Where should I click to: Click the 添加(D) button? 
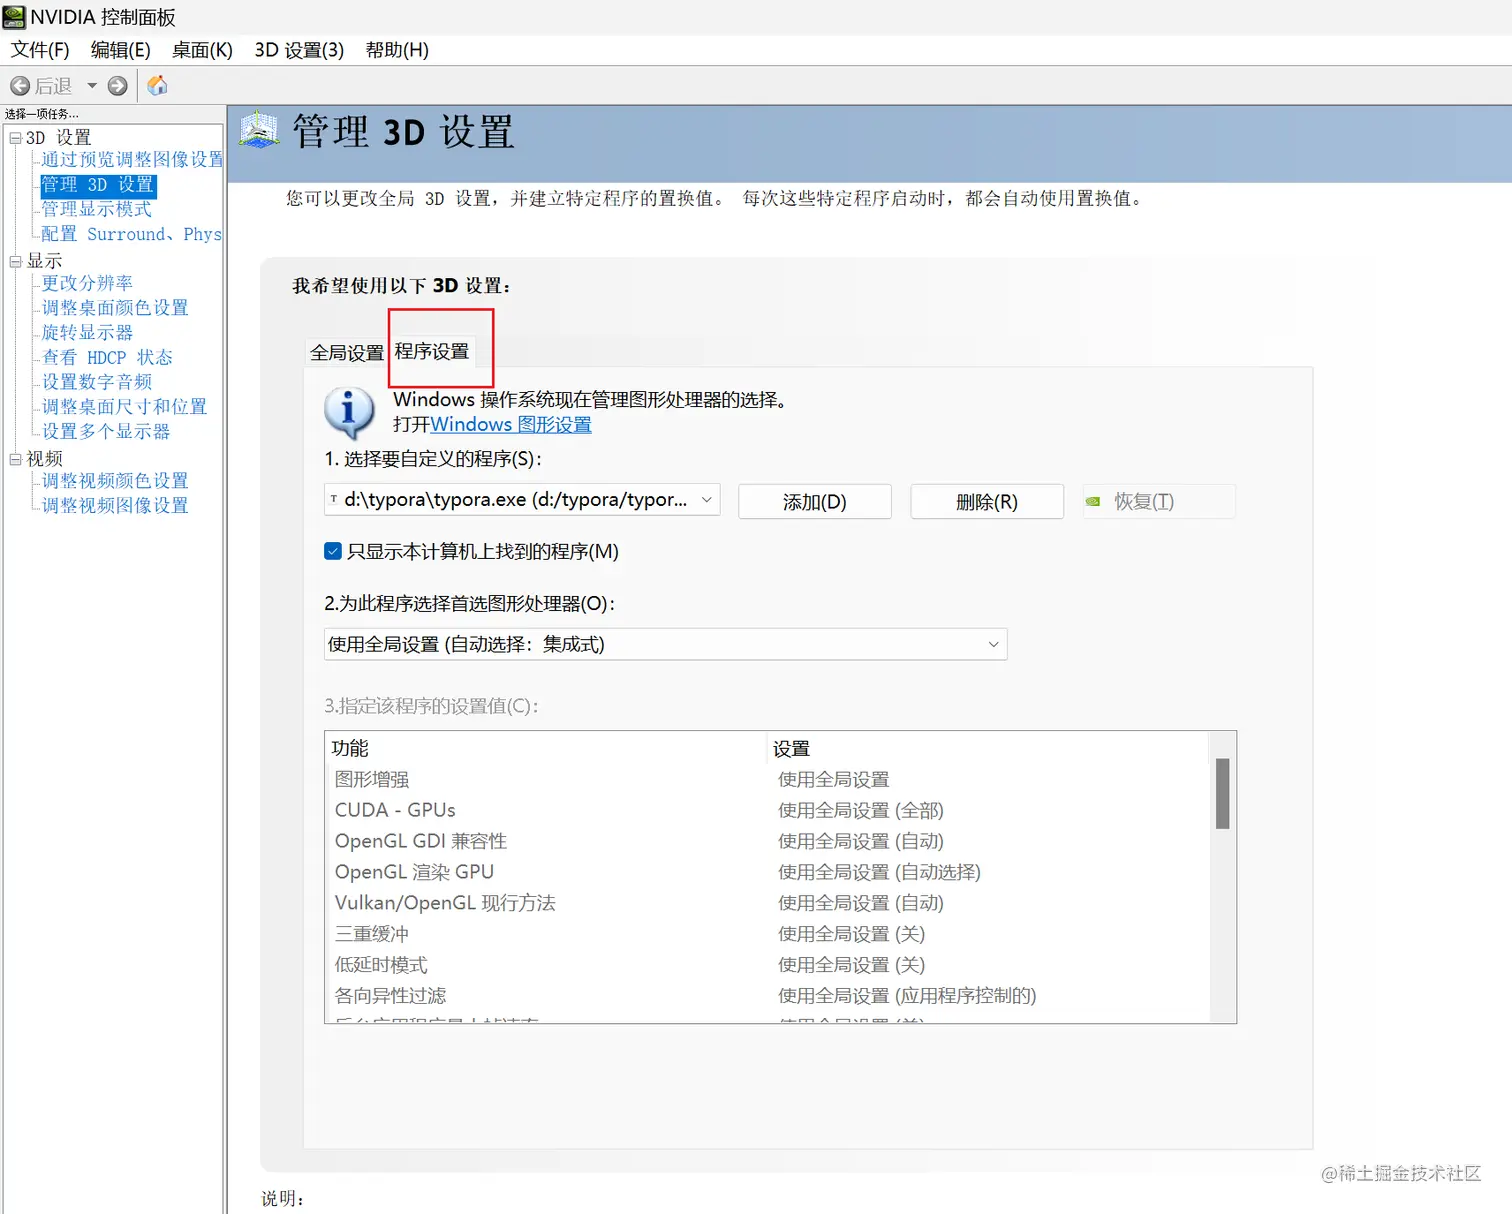click(815, 502)
